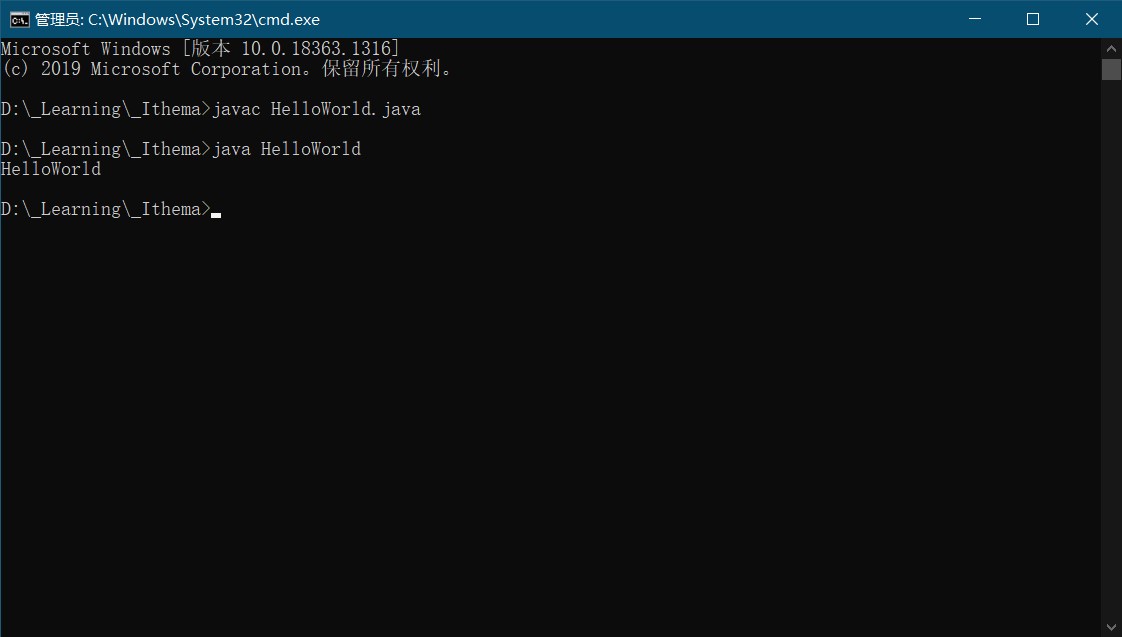Click the last D:\_Learning\_Ithema prompt path

101,209
